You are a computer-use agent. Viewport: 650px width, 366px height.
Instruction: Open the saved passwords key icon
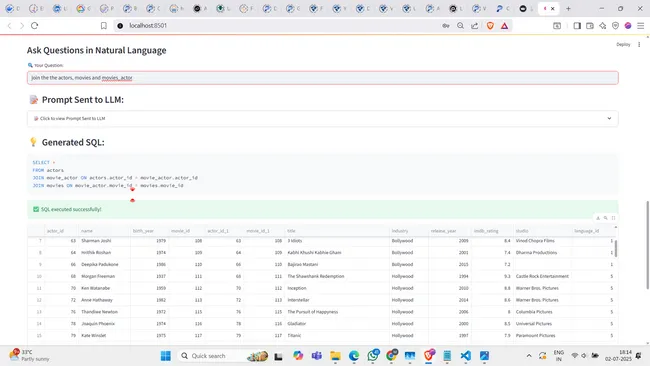pos(446,26)
